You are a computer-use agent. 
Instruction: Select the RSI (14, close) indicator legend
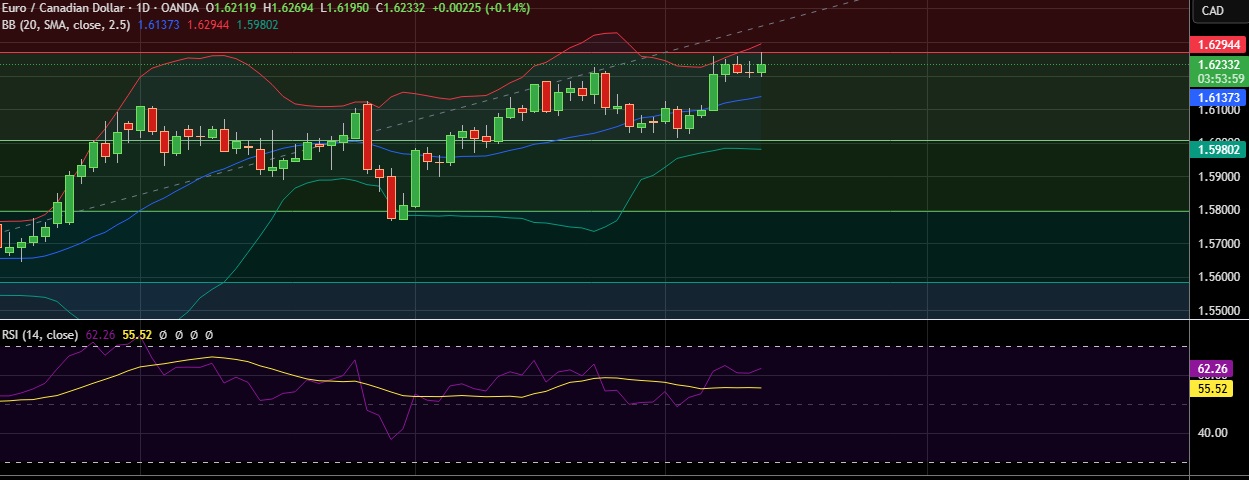click(40, 335)
